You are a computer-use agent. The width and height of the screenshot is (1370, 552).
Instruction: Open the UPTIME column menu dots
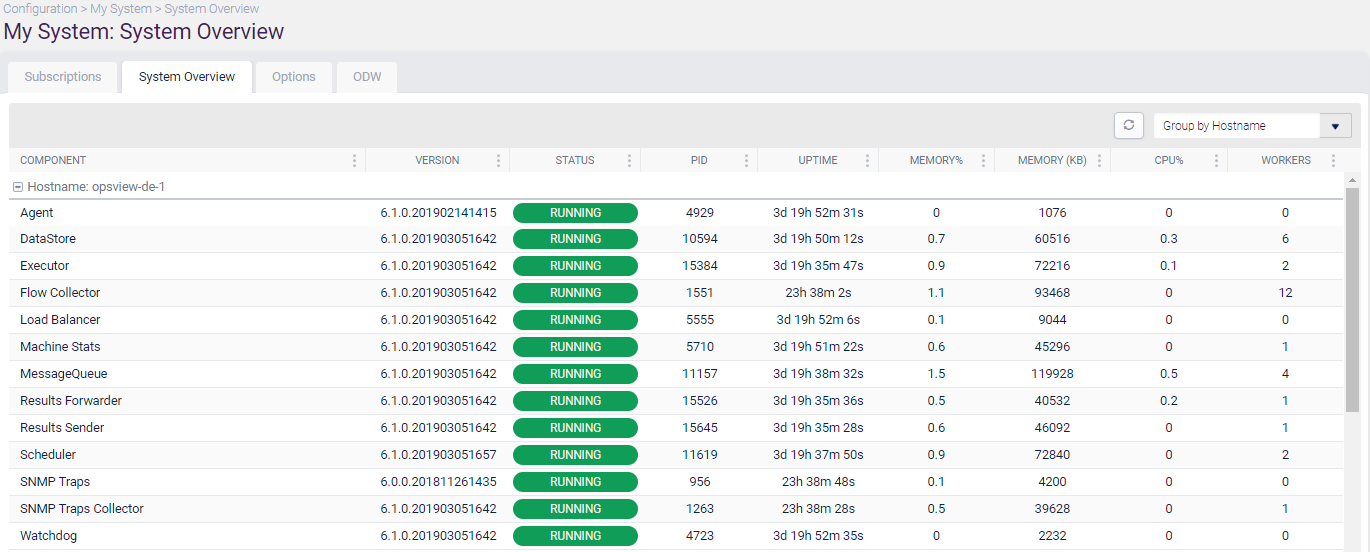point(867,160)
